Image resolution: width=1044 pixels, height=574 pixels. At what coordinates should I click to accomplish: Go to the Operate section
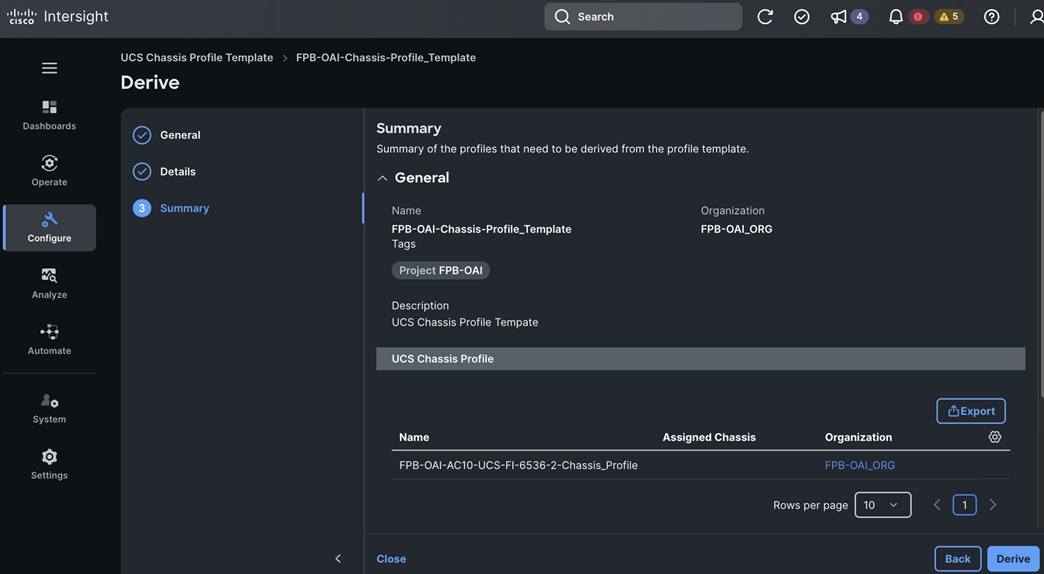[x=49, y=171]
